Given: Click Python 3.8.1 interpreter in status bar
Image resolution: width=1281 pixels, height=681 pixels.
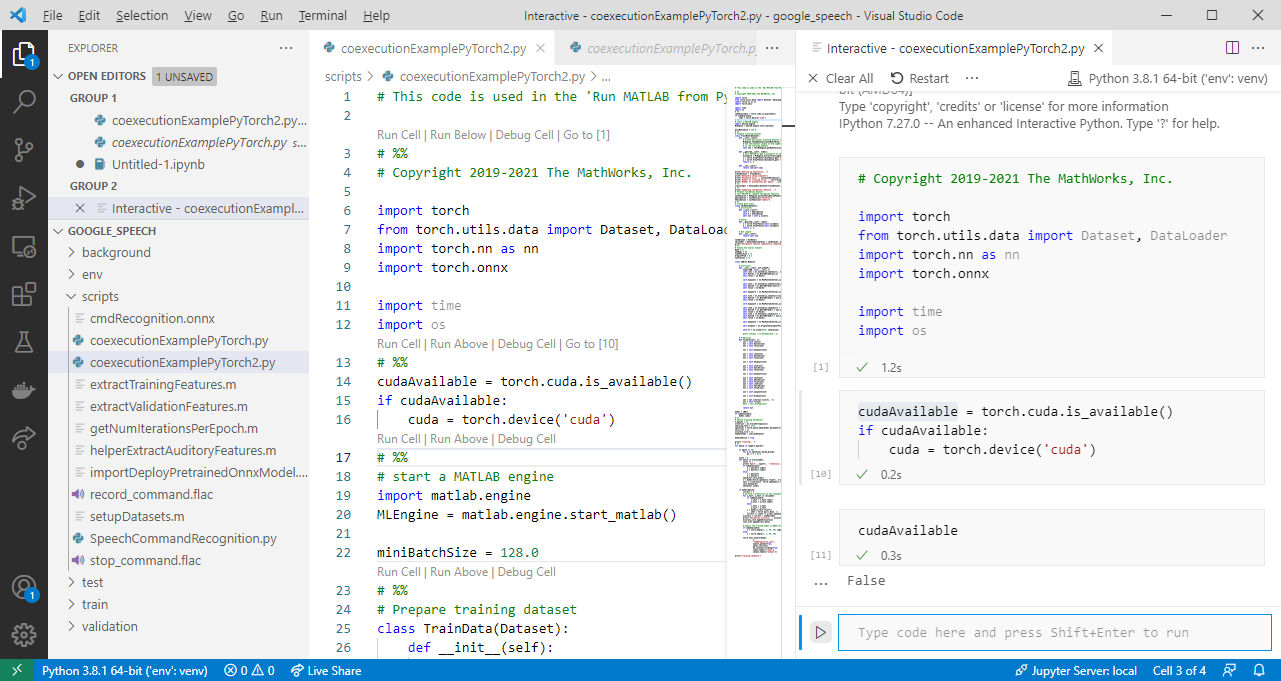Looking at the screenshot, I should pyautogui.click(x=124, y=670).
